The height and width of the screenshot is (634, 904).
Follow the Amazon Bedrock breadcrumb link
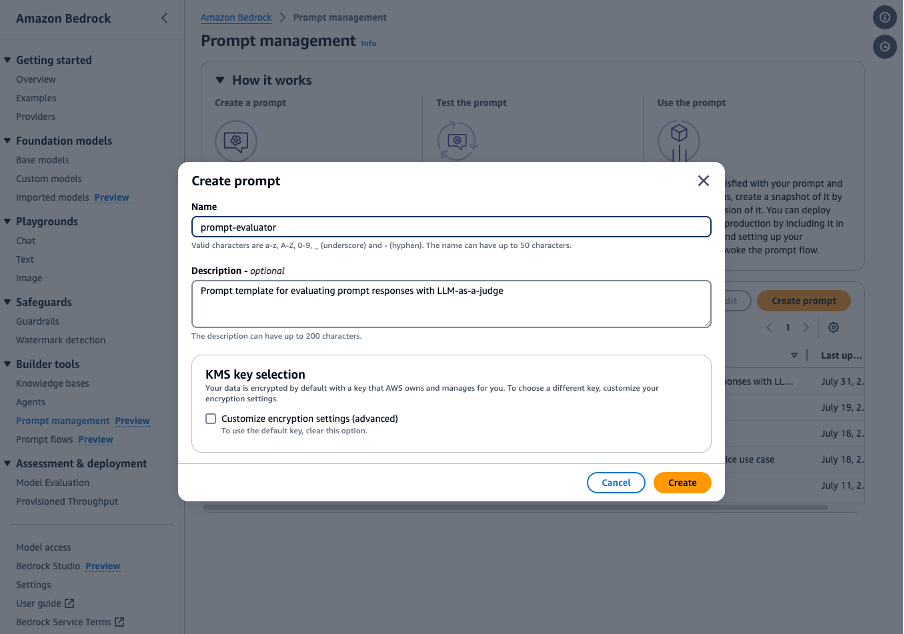point(236,17)
